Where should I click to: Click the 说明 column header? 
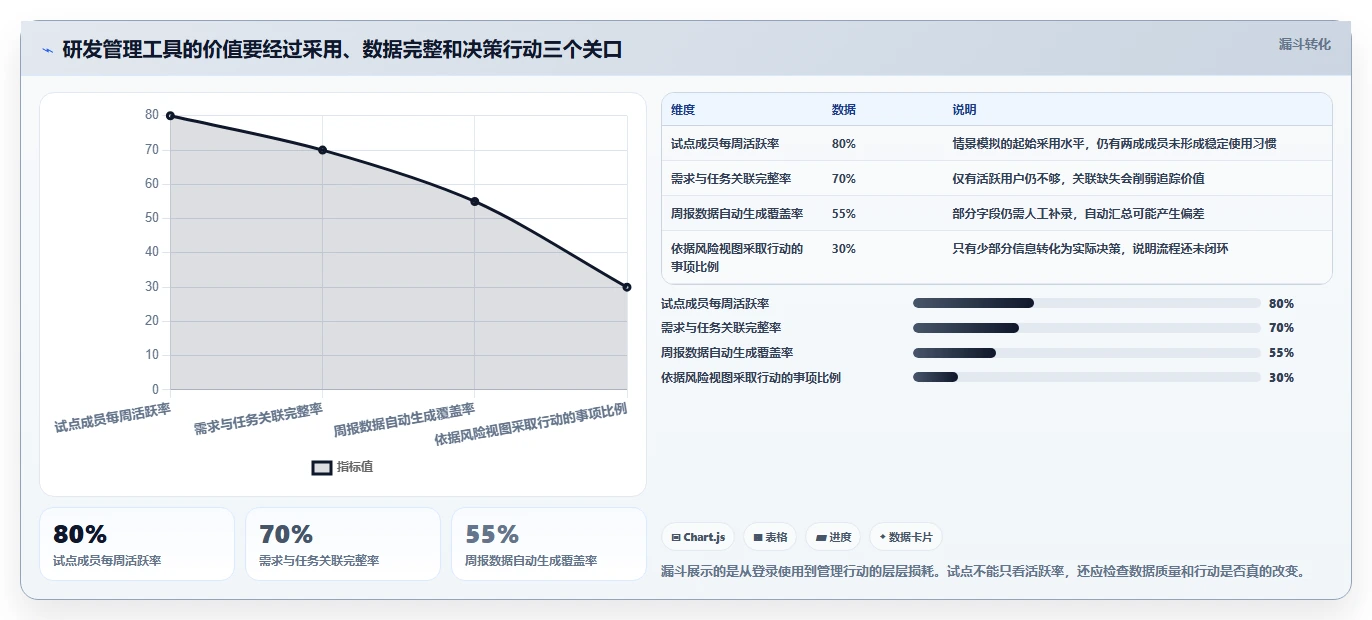[x=964, y=110]
